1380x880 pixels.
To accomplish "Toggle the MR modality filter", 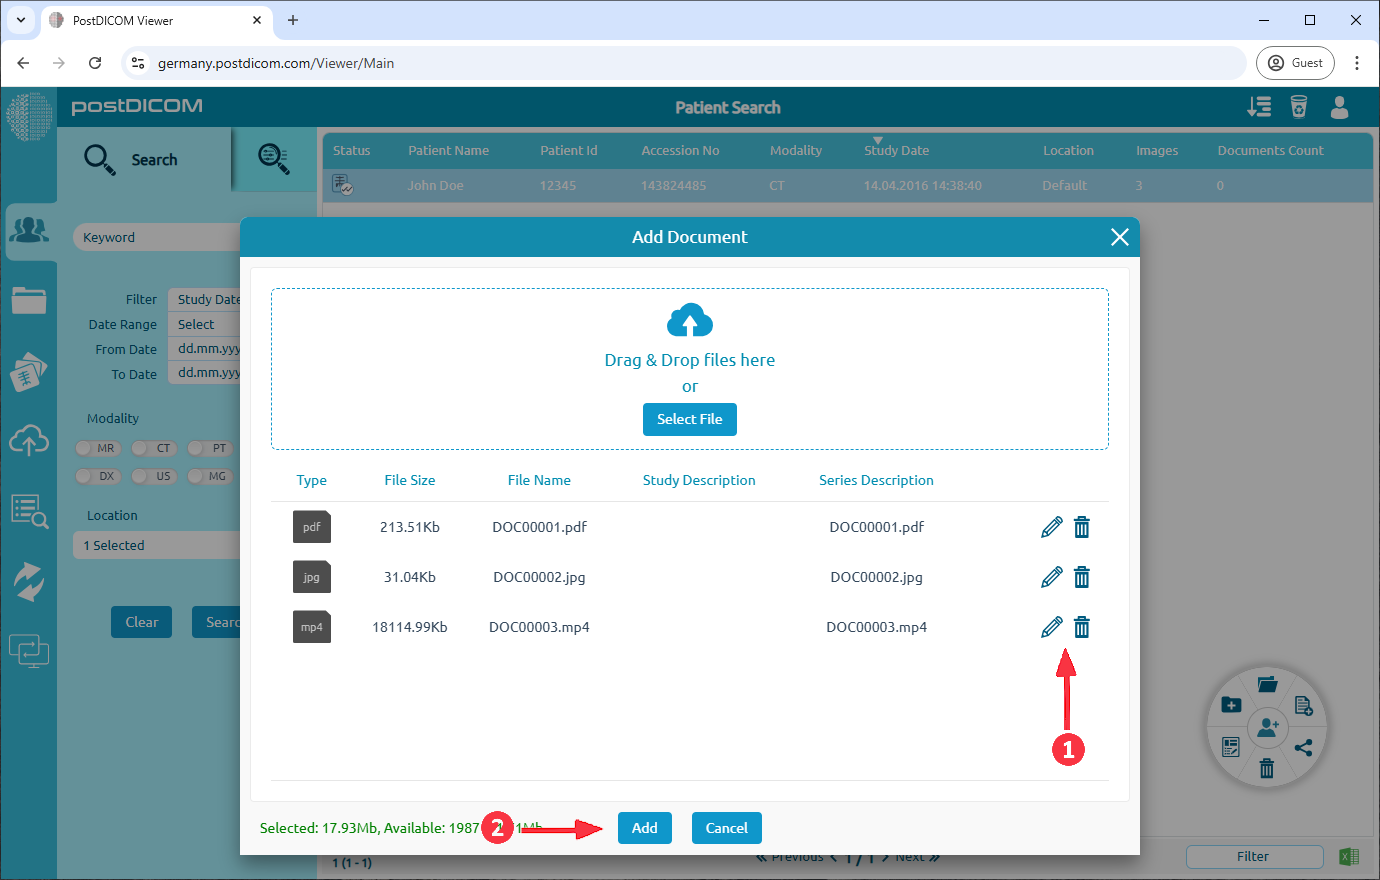I will (97, 448).
